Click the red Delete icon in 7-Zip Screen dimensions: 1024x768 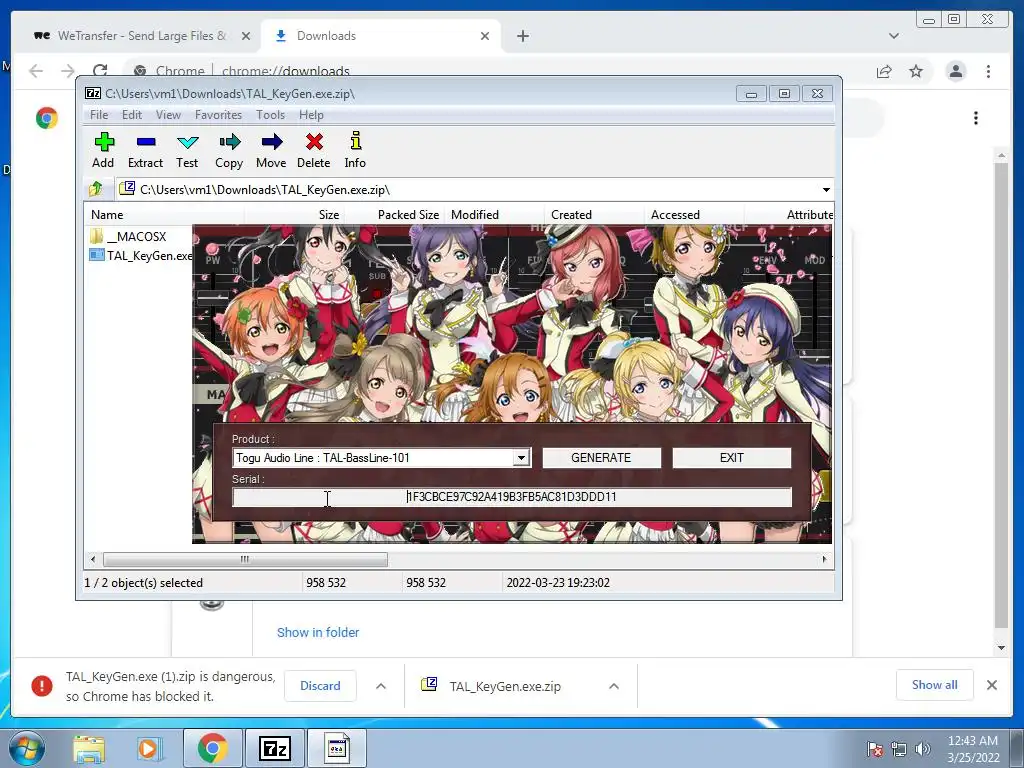click(313, 150)
